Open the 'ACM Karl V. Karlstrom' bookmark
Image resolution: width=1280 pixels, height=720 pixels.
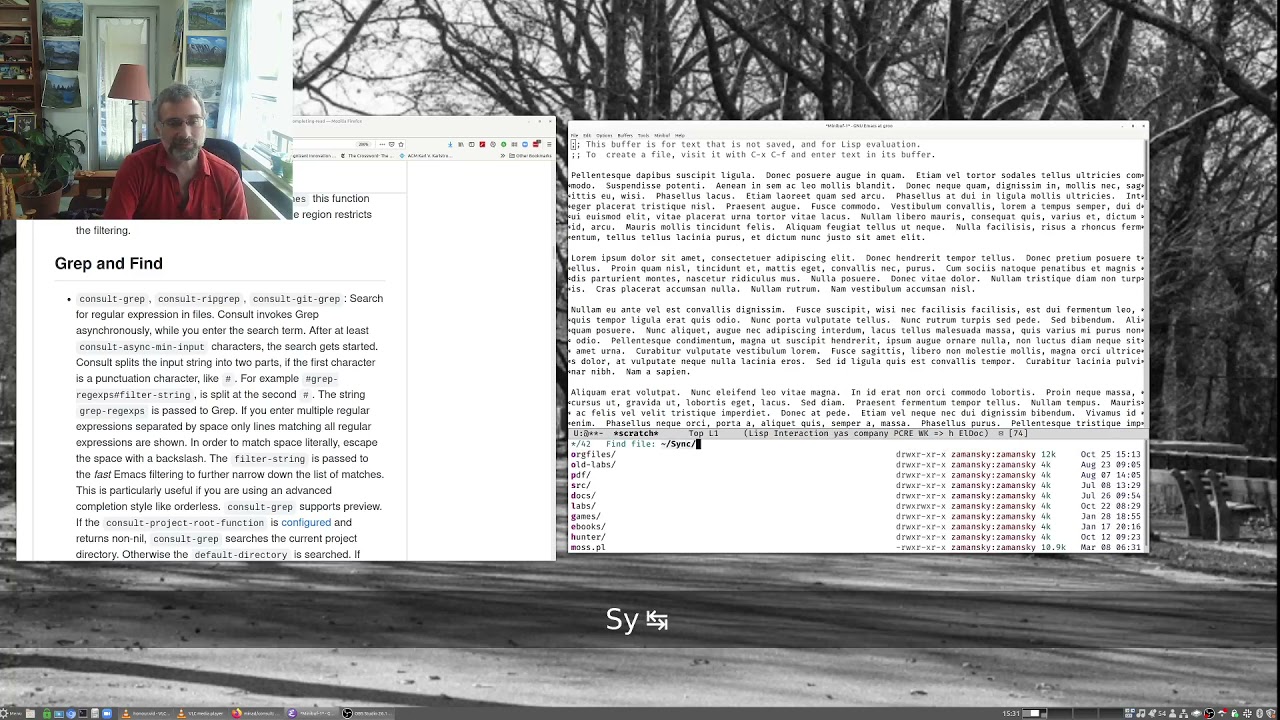coord(424,155)
